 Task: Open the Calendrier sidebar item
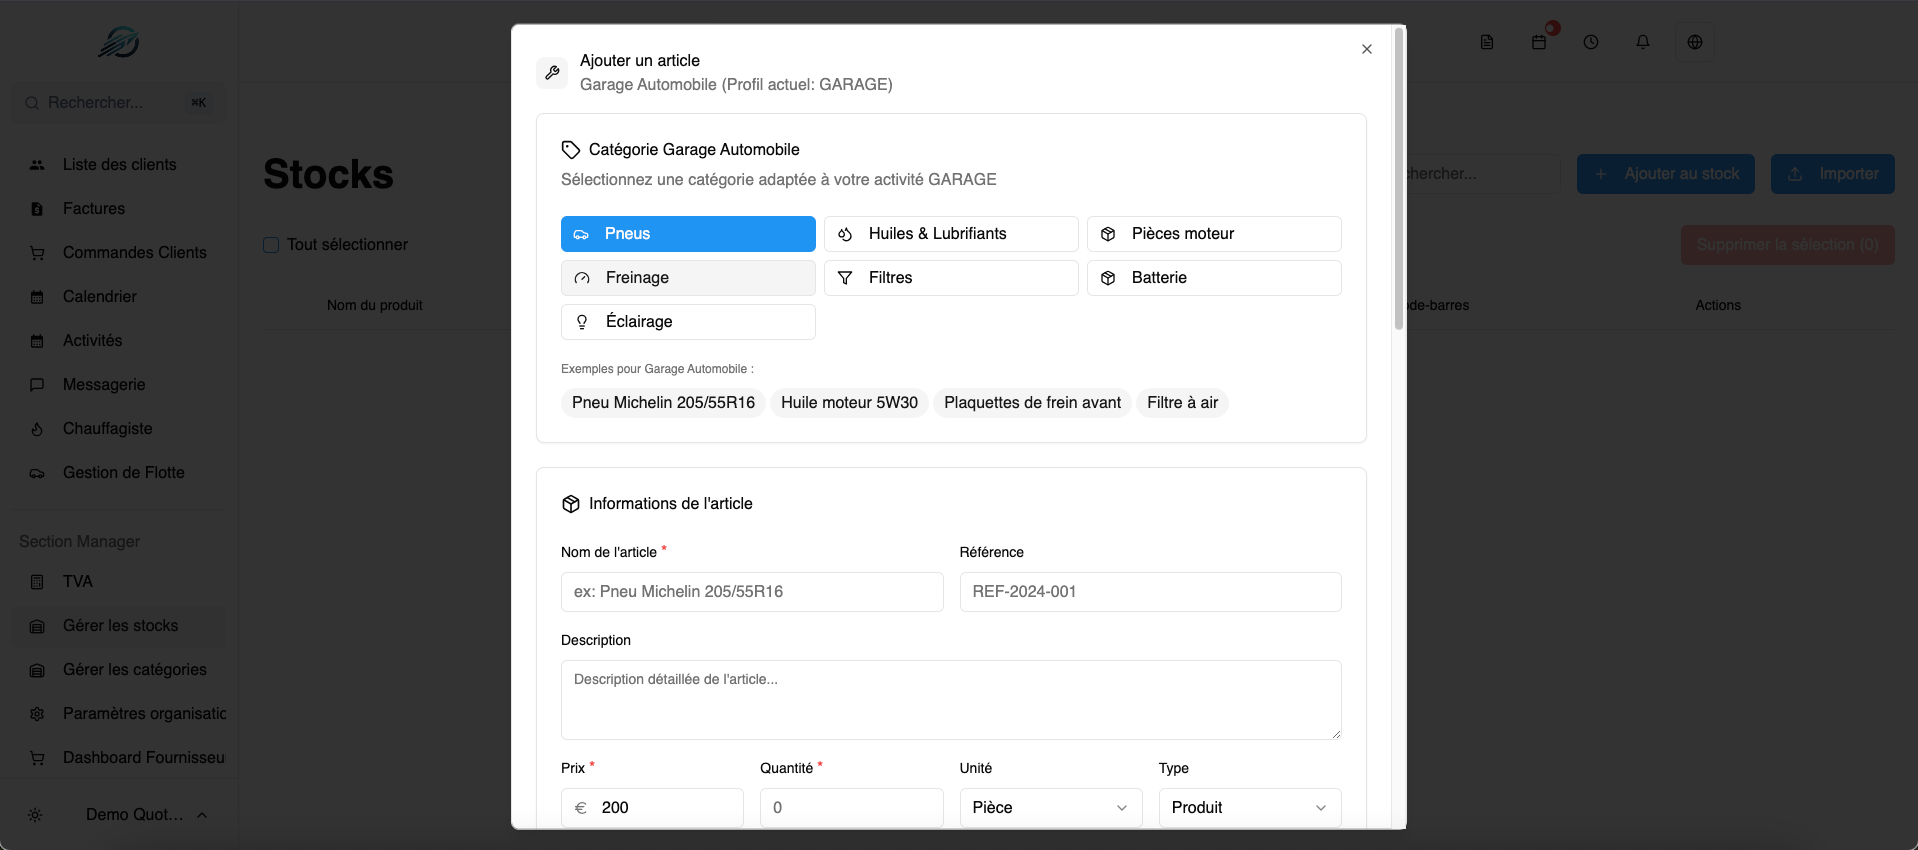(119, 297)
